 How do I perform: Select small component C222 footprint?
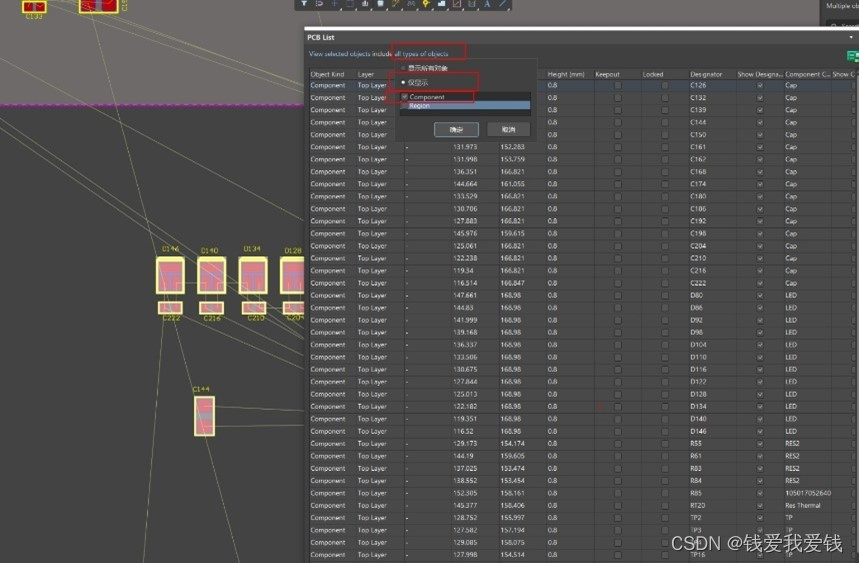point(170,308)
